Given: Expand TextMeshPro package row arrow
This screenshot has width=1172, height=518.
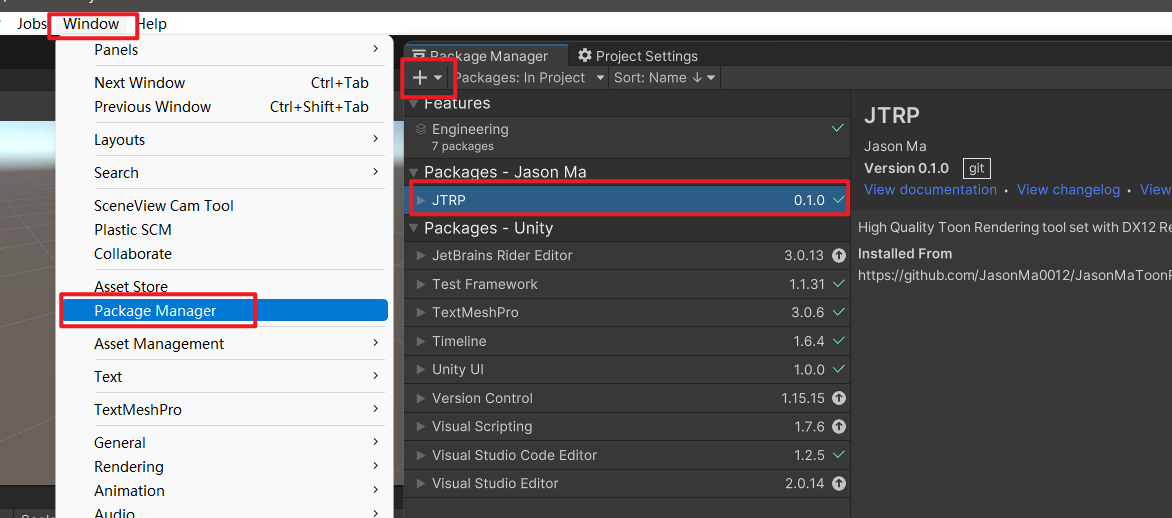Looking at the screenshot, I should (421, 312).
